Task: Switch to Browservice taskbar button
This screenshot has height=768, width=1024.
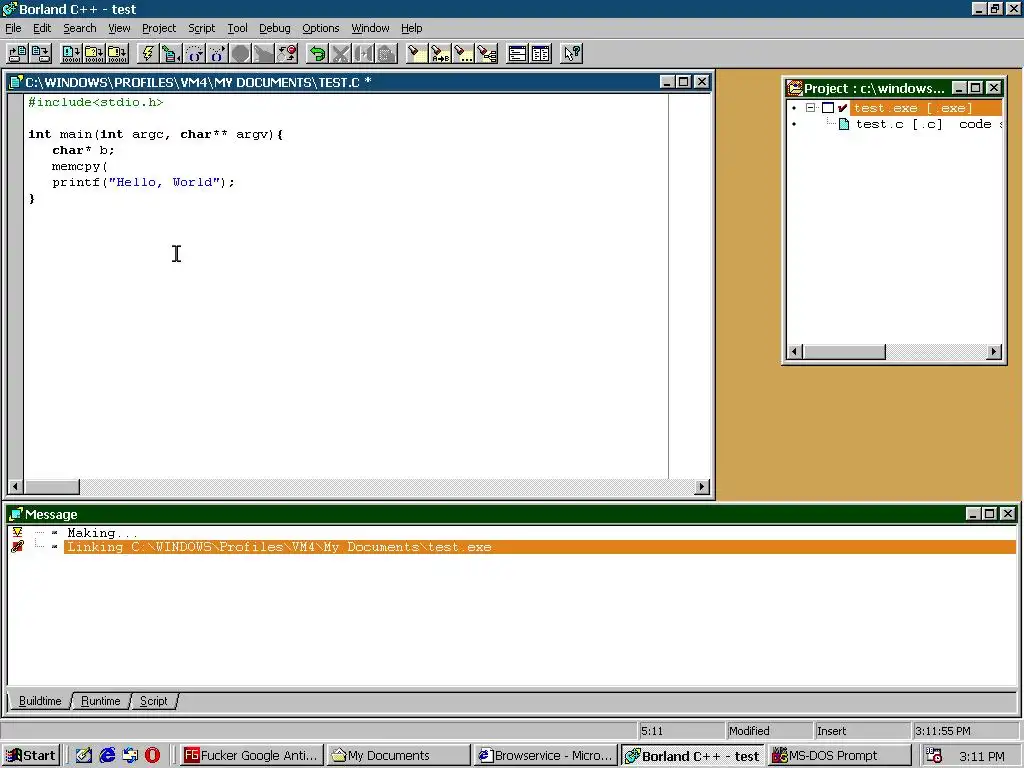Action: tap(545, 756)
